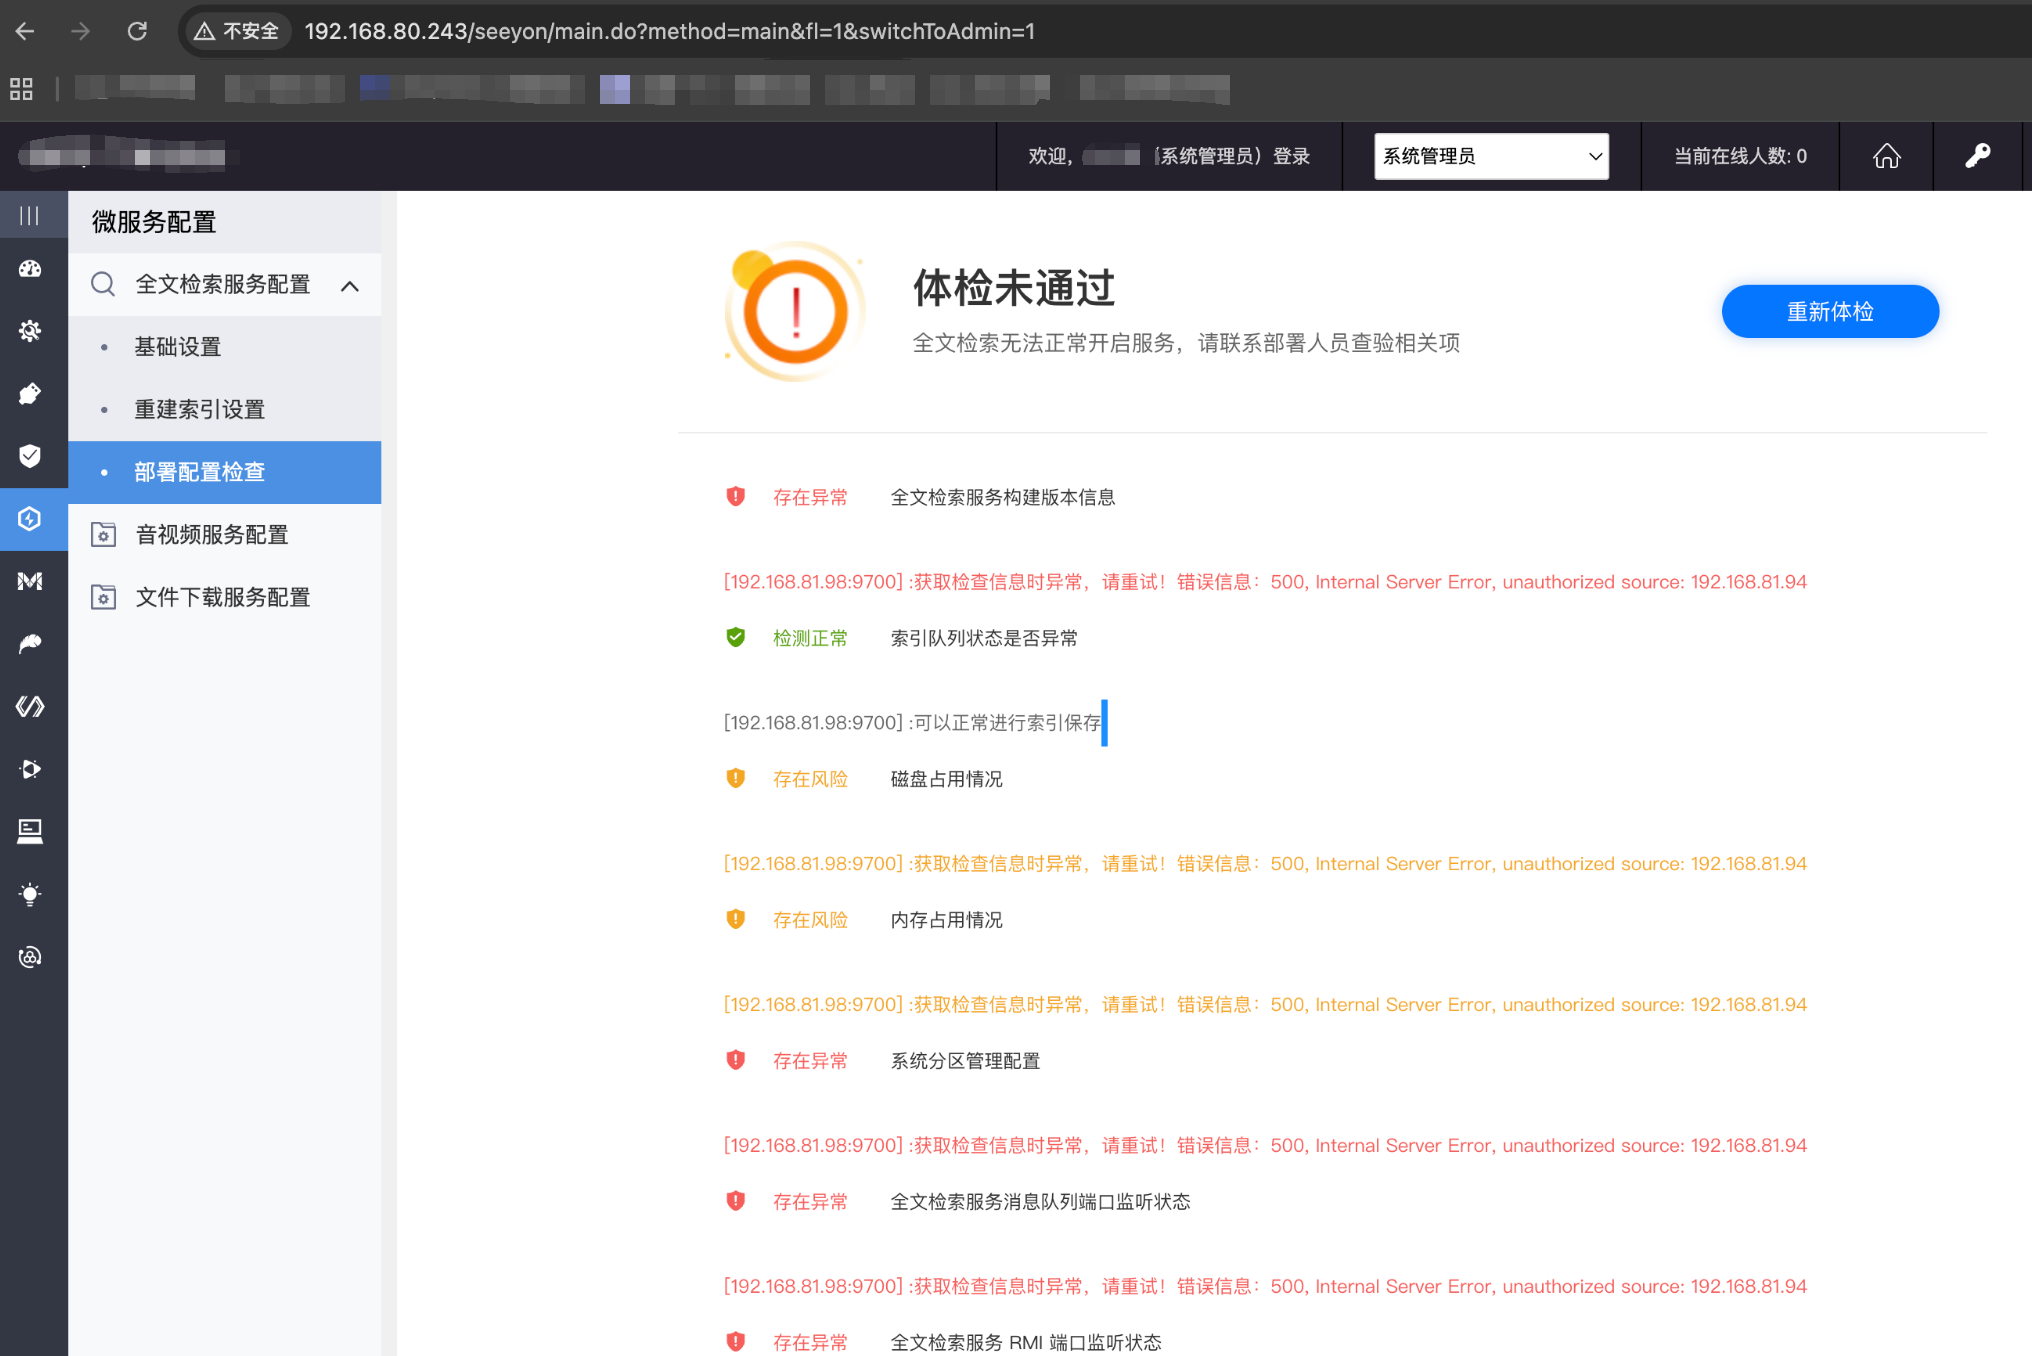Click the error message under 全文检索服务构建版本信息

coord(1265,582)
